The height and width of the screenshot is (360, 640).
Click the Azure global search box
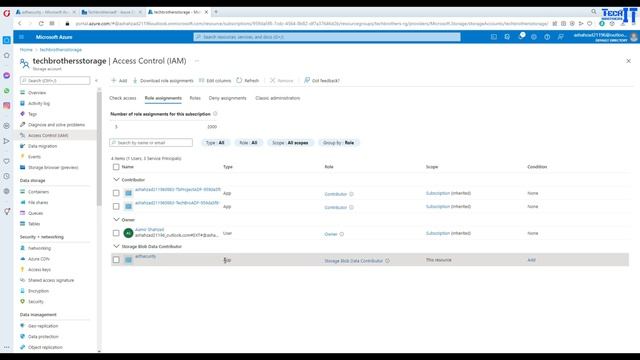pyautogui.click(x=327, y=37)
